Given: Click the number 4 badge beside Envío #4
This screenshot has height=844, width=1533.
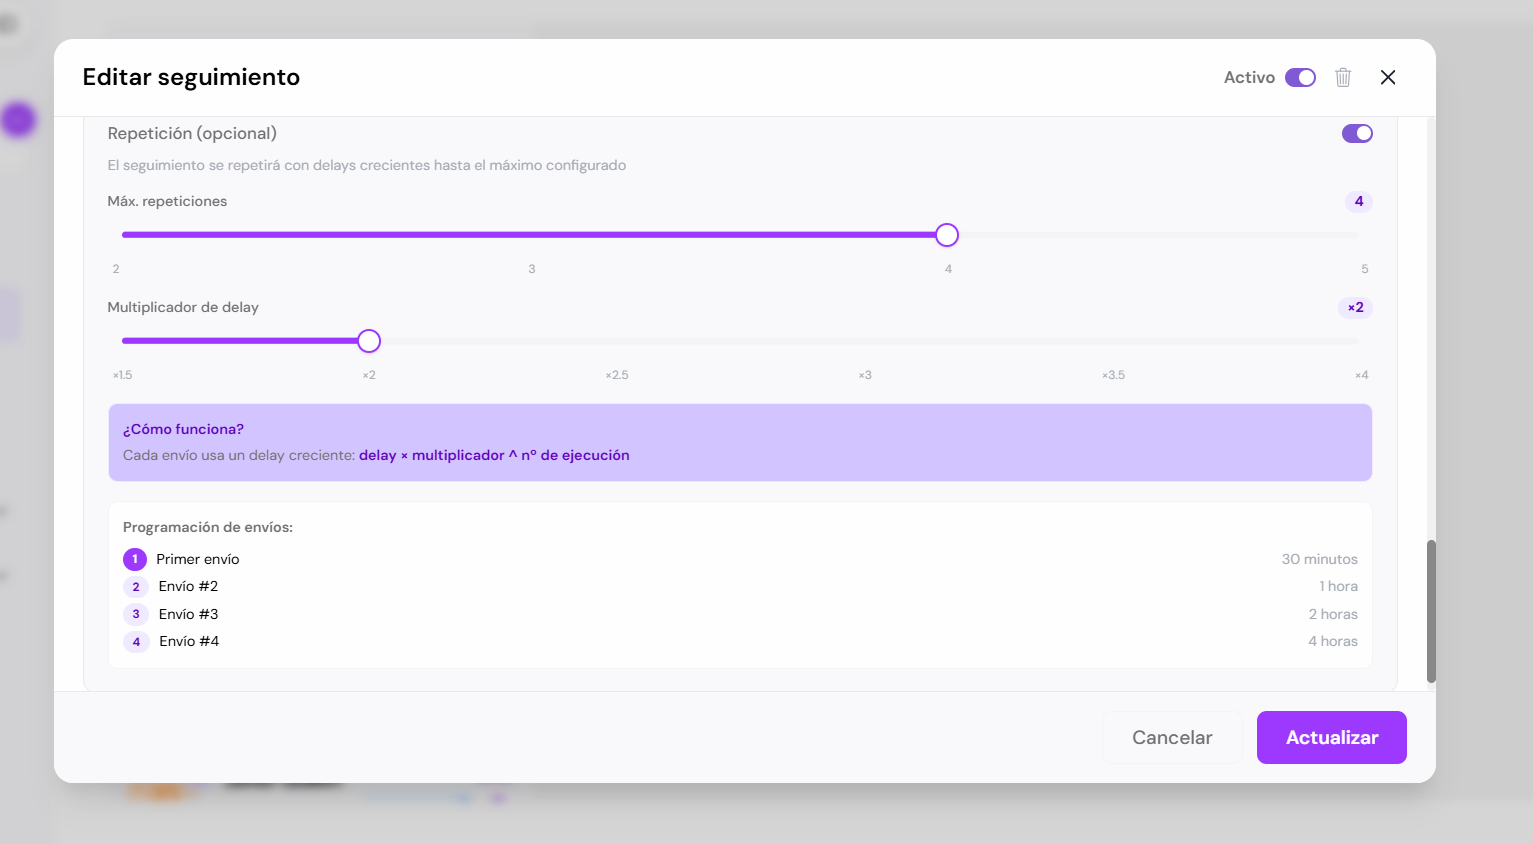Looking at the screenshot, I should click(136, 642).
